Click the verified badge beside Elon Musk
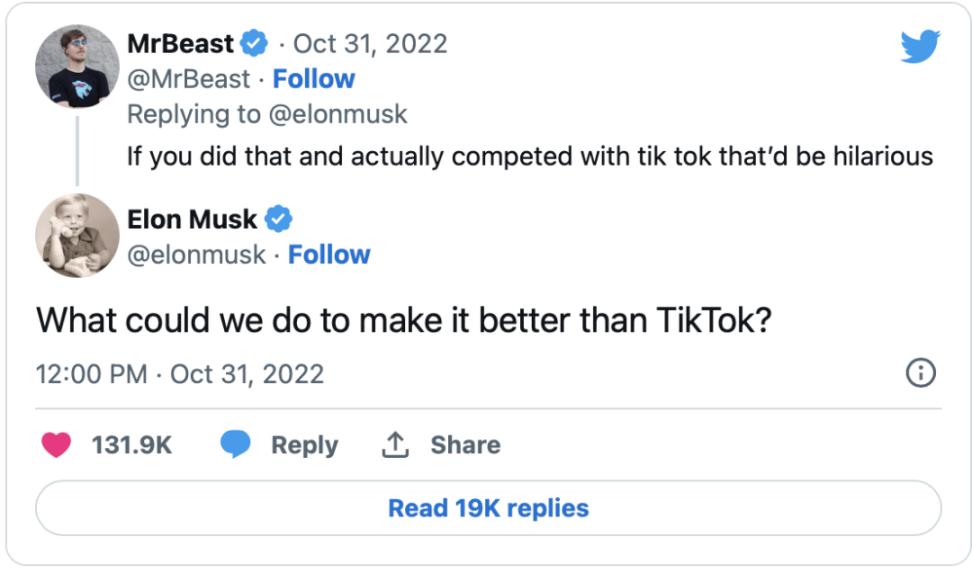This screenshot has height=573, width=972. tap(278, 218)
